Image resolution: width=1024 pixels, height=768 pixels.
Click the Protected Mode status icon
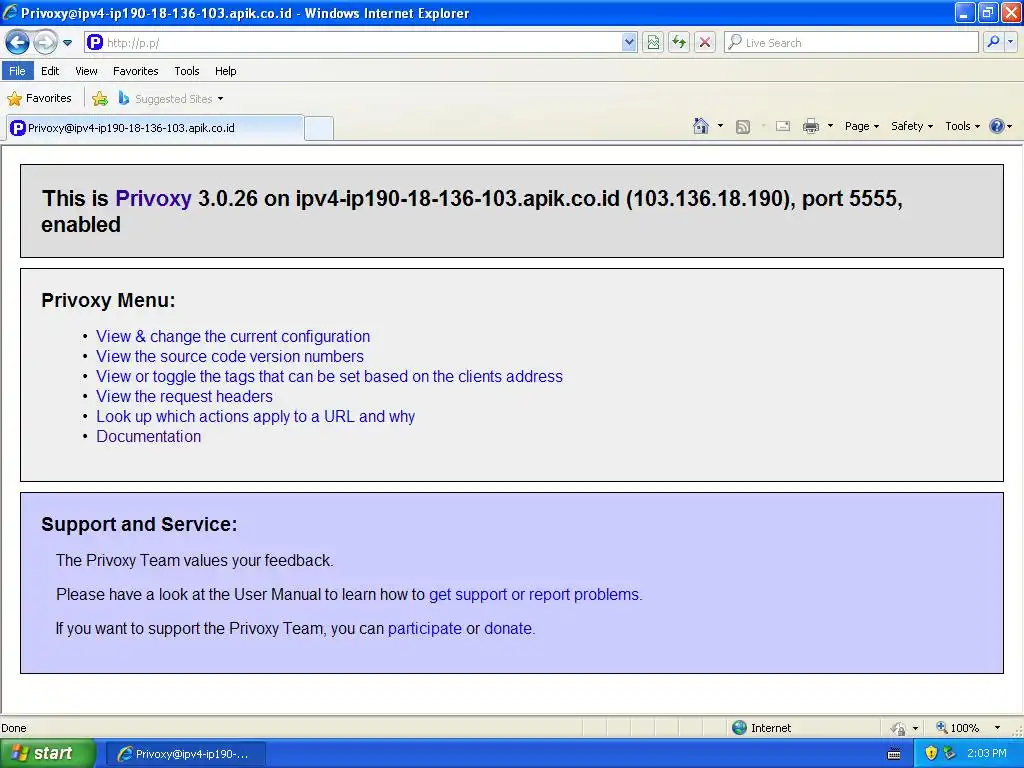pyautogui.click(x=899, y=728)
